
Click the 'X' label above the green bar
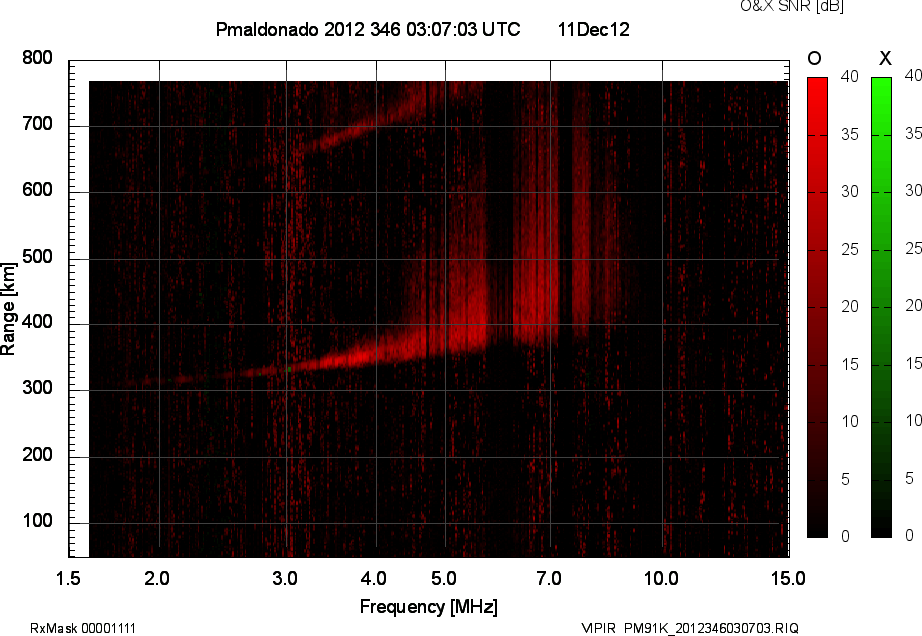pos(885,58)
